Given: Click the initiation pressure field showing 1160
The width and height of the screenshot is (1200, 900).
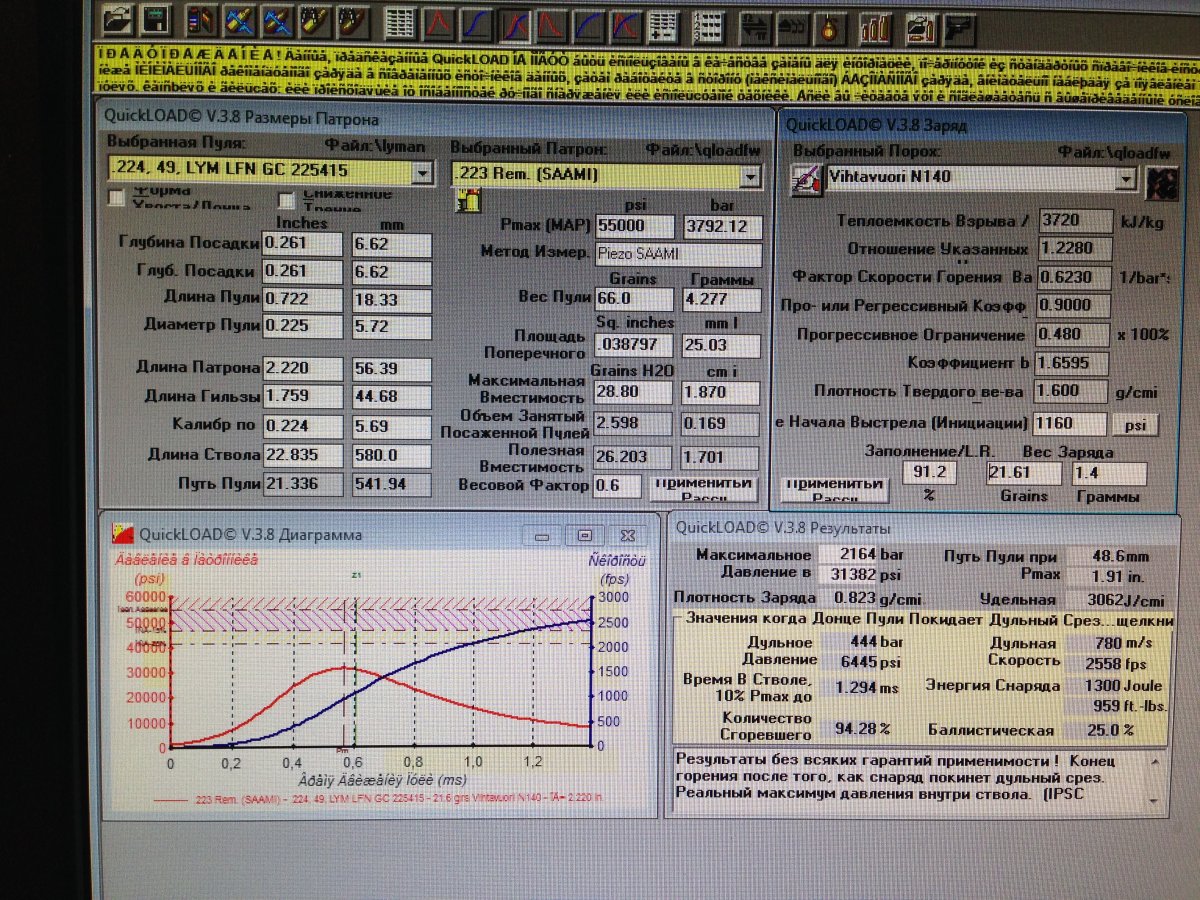Looking at the screenshot, I should click(1069, 424).
